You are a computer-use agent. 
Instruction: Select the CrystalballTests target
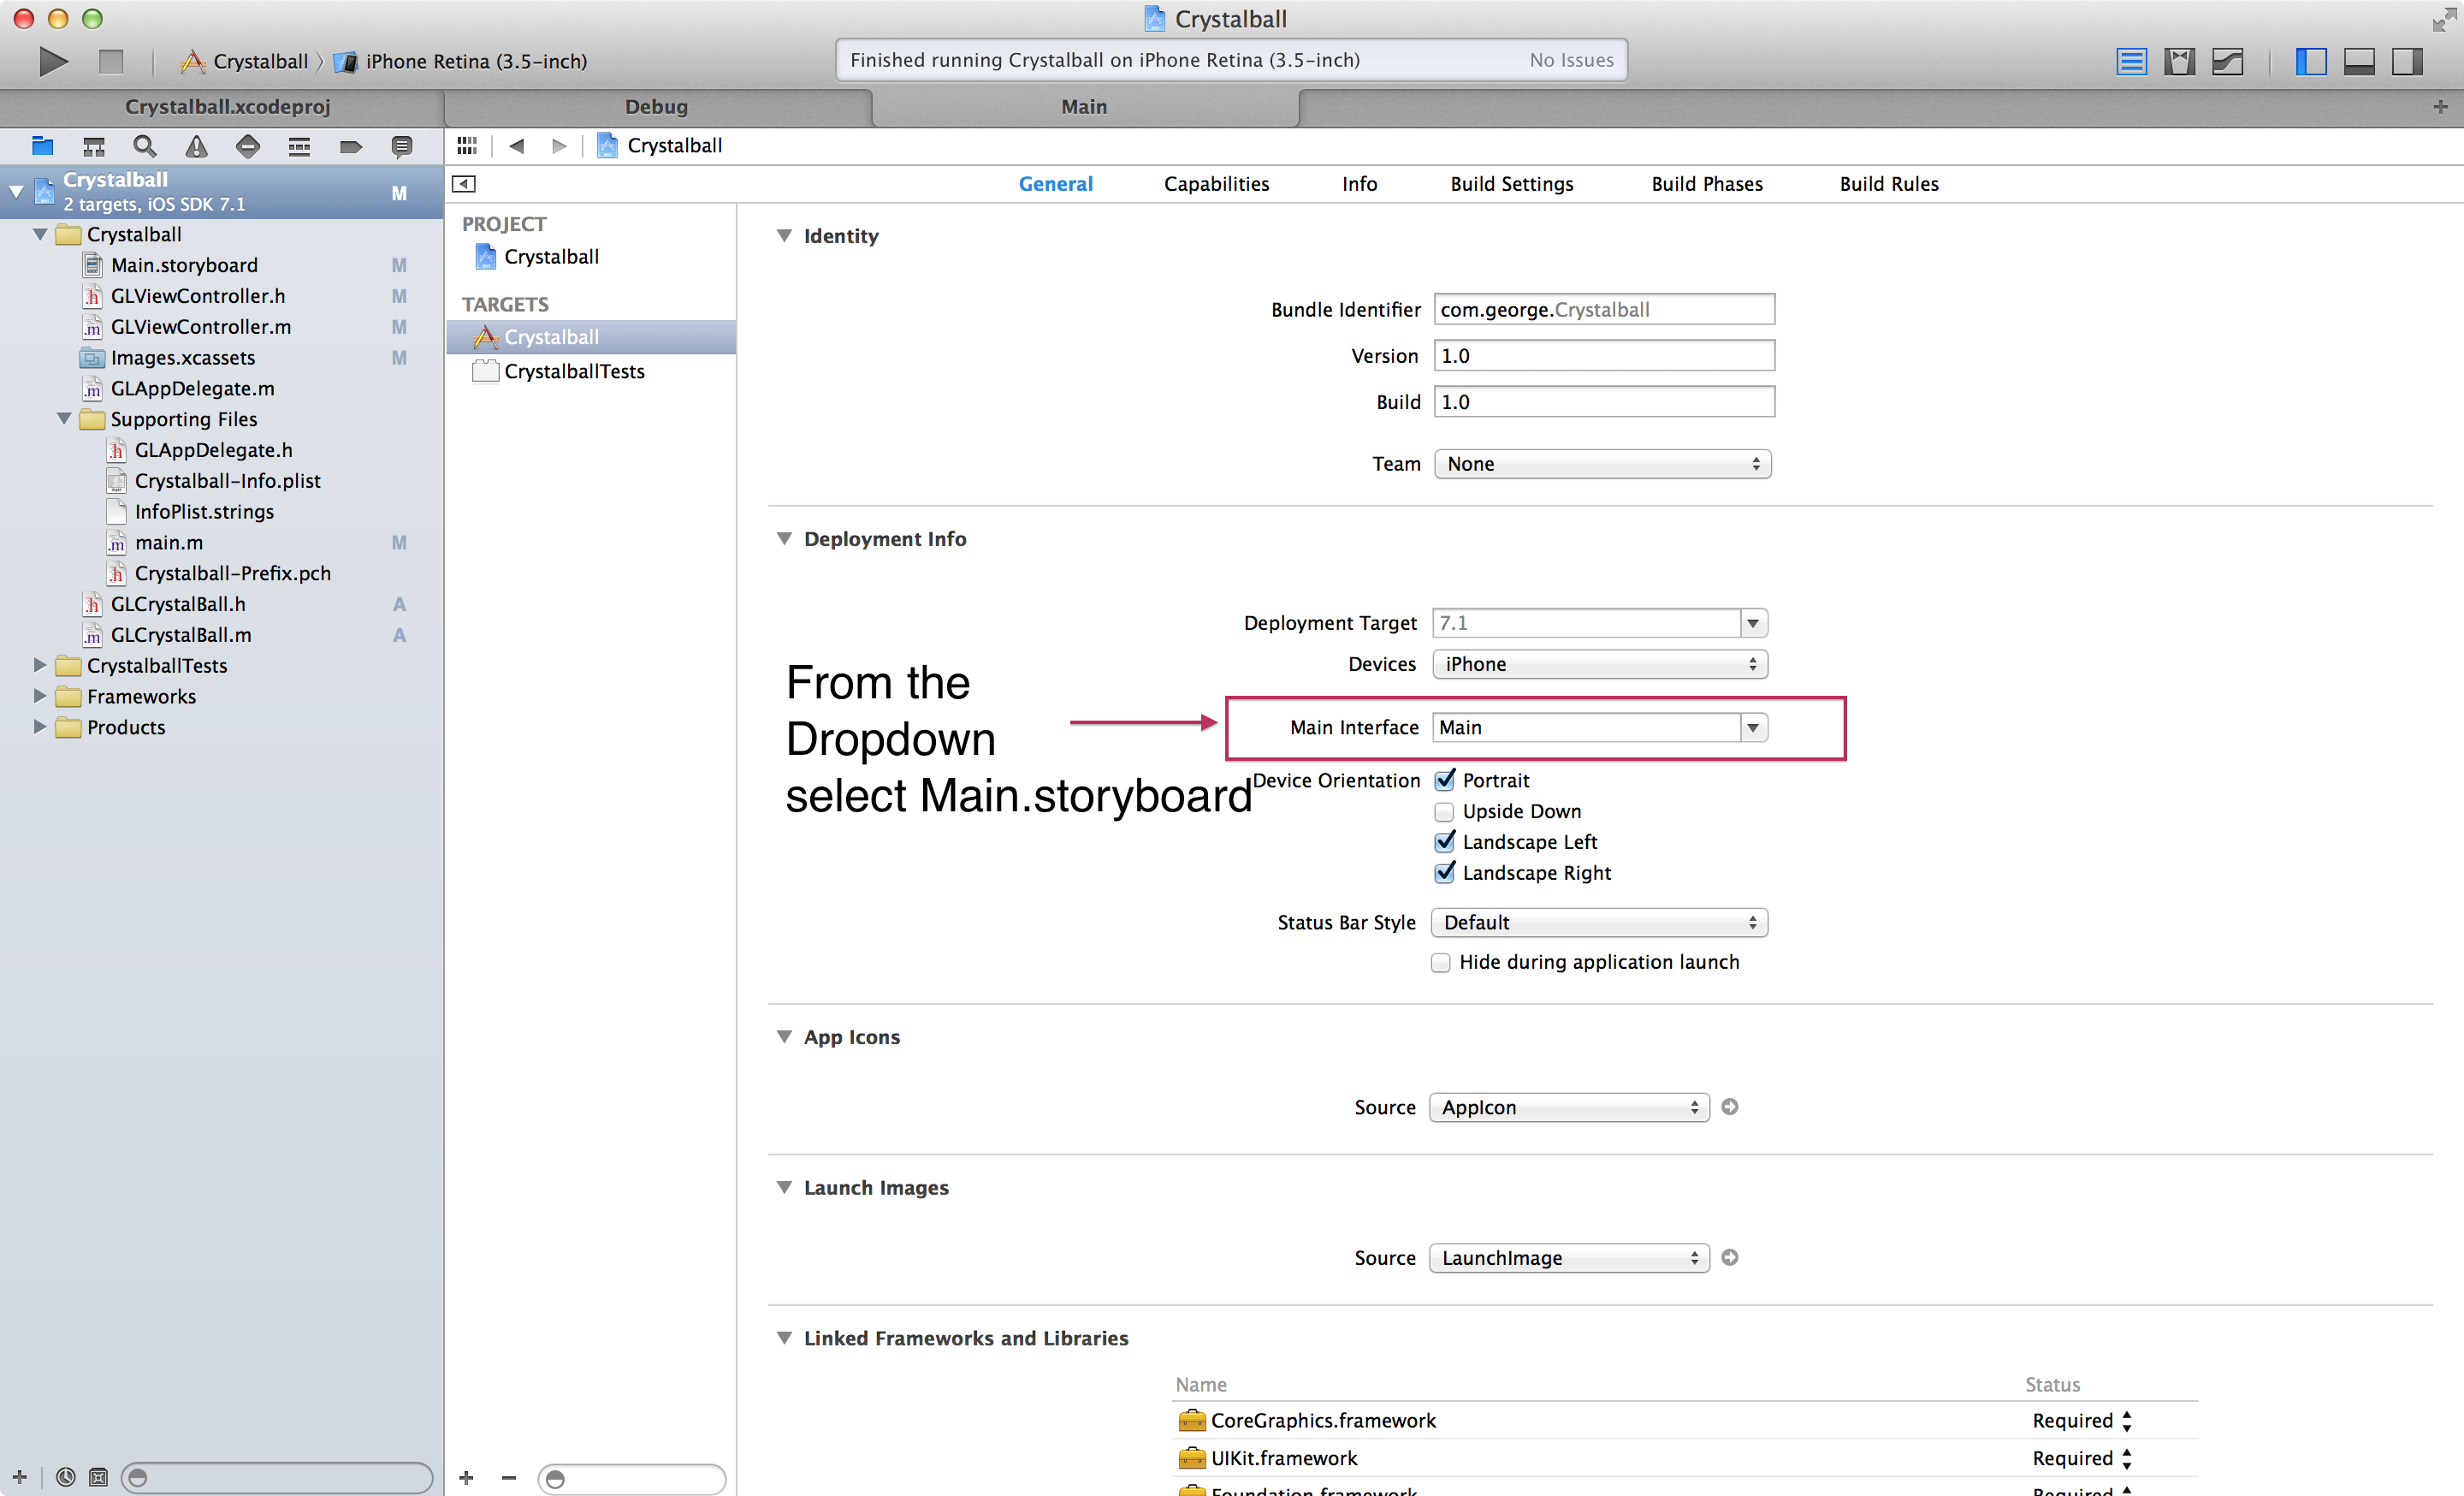coord(574,371)
